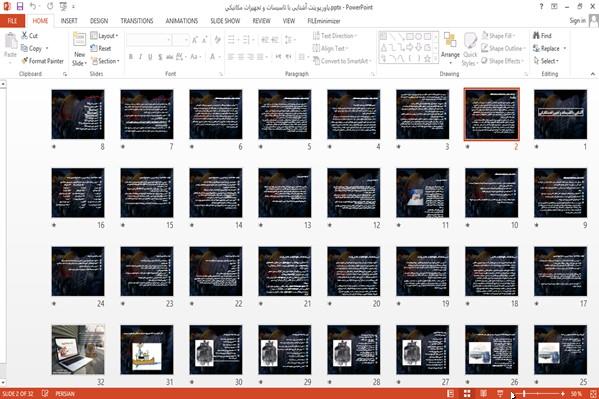Viewport: 599px width, 399px height.
Task: Open the Shape Fill dropdown
Action: tap(498, 36)
